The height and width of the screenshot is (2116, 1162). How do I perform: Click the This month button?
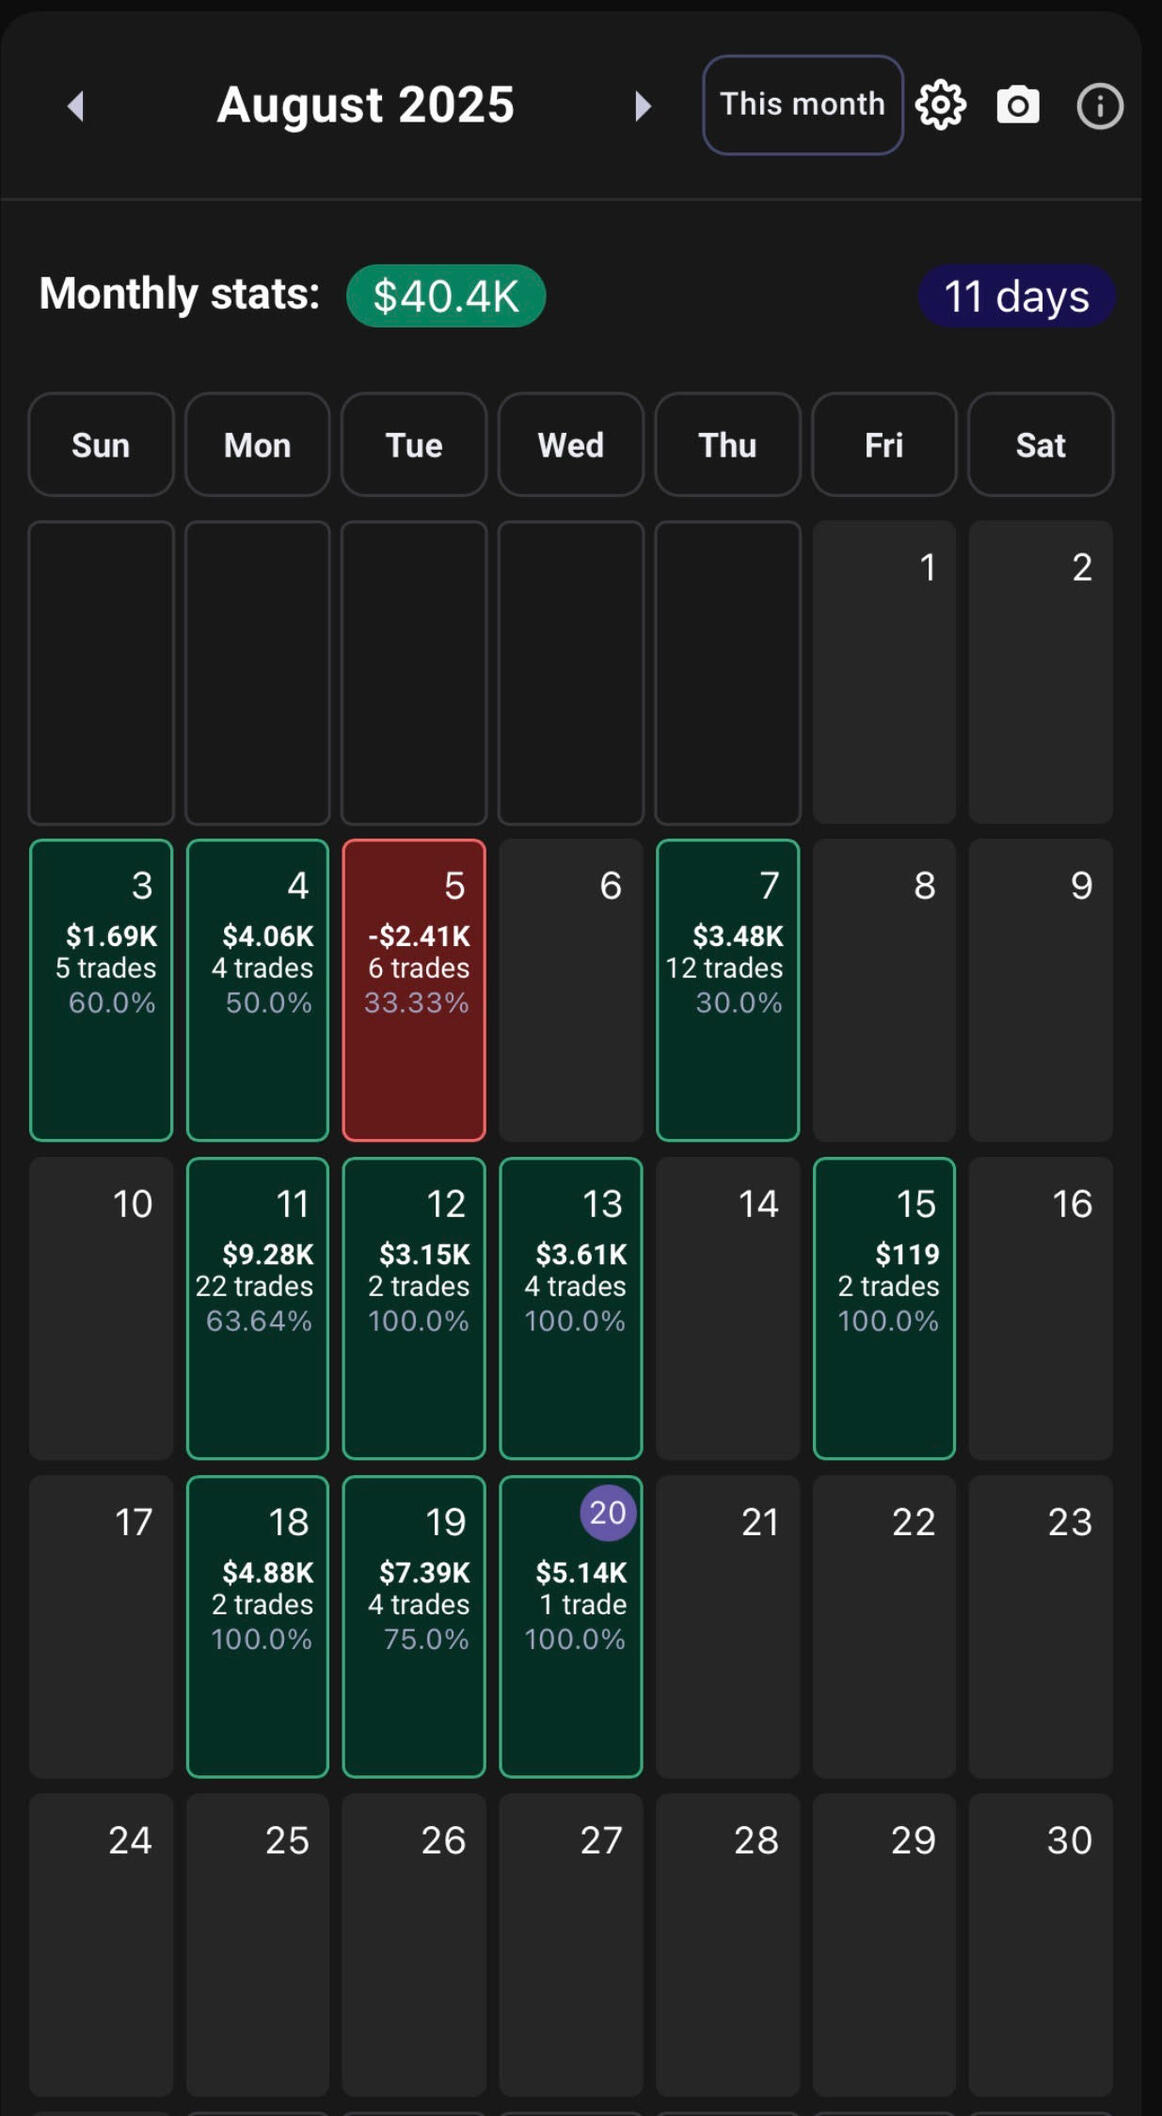(x=802, y=105)
